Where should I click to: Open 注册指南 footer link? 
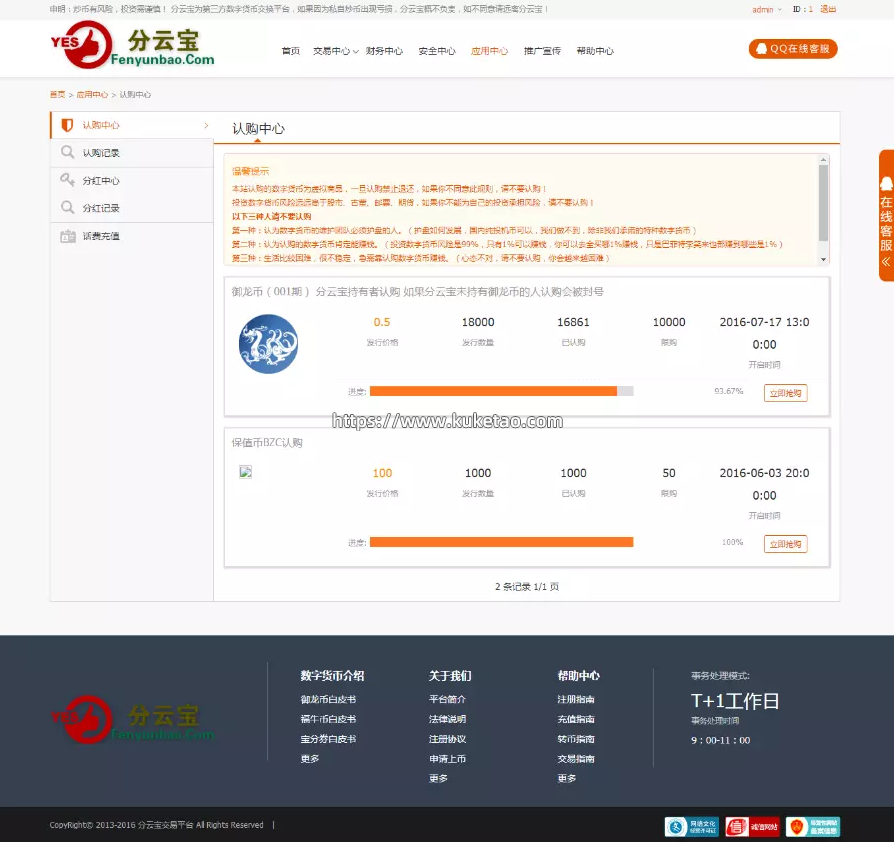click(576, 699)
